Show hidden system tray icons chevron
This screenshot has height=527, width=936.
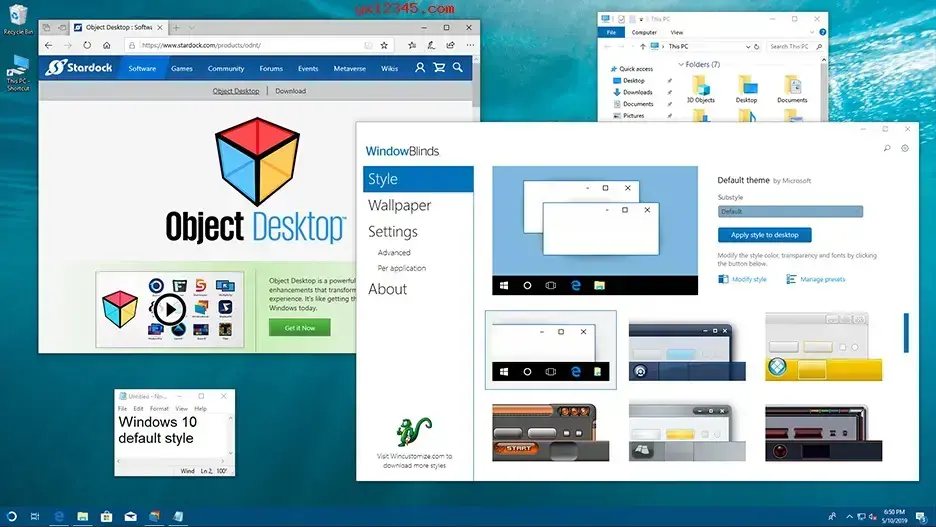[849, 516]
